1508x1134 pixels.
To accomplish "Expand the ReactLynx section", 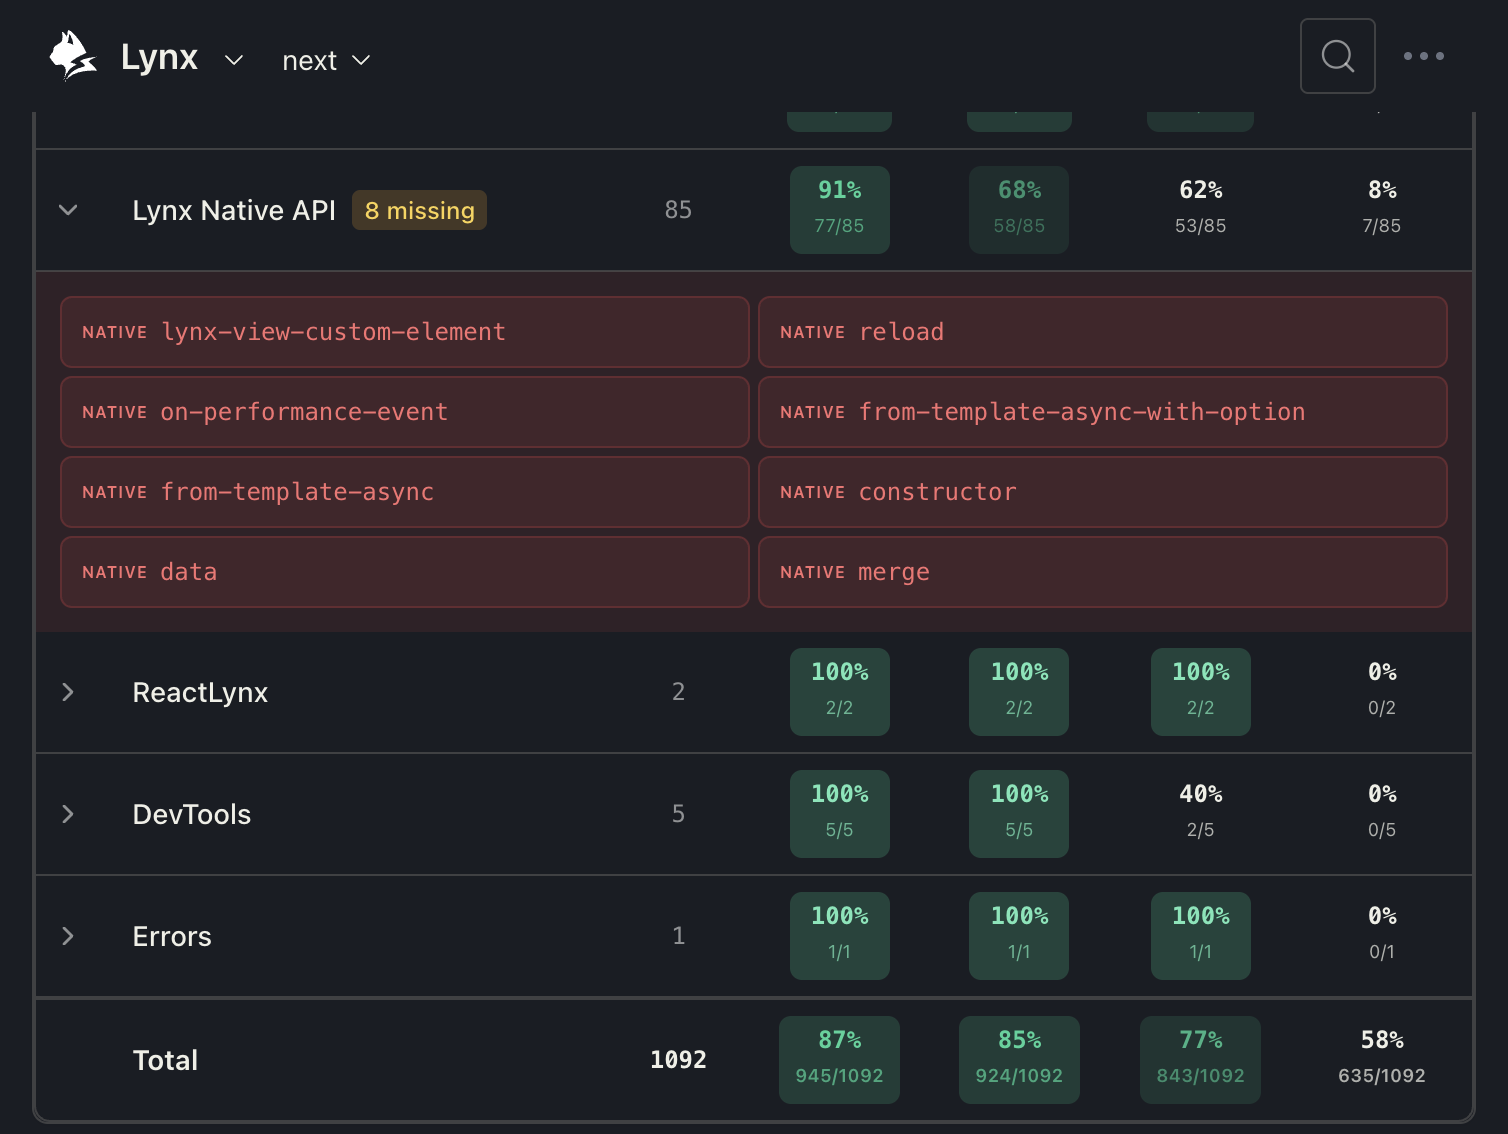I will (68, 691).
